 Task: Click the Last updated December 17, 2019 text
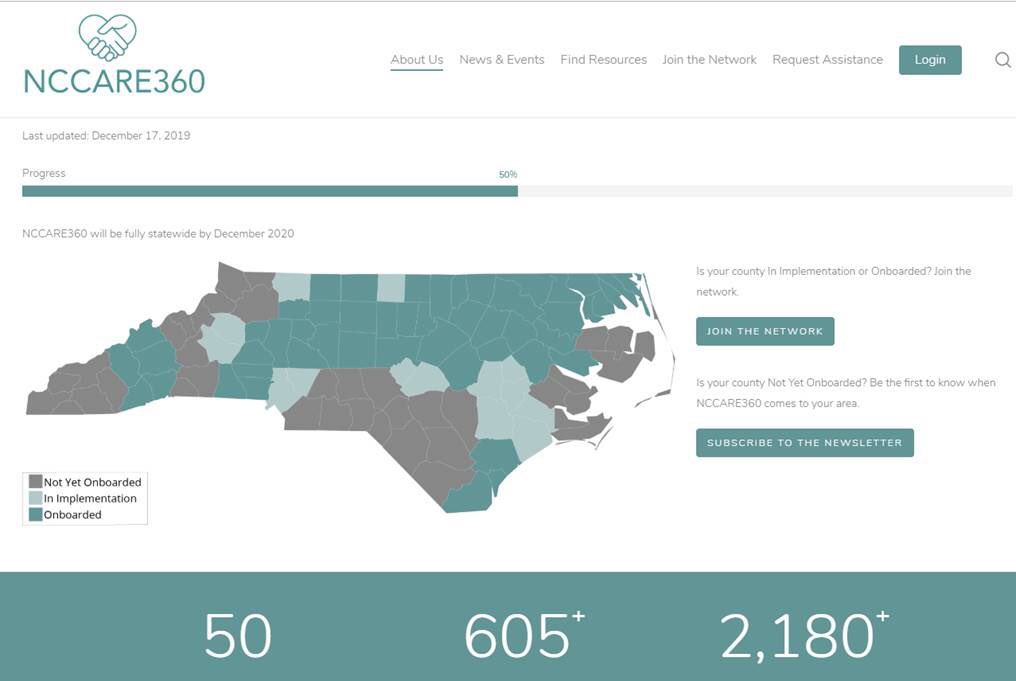(x=106, y=135)
